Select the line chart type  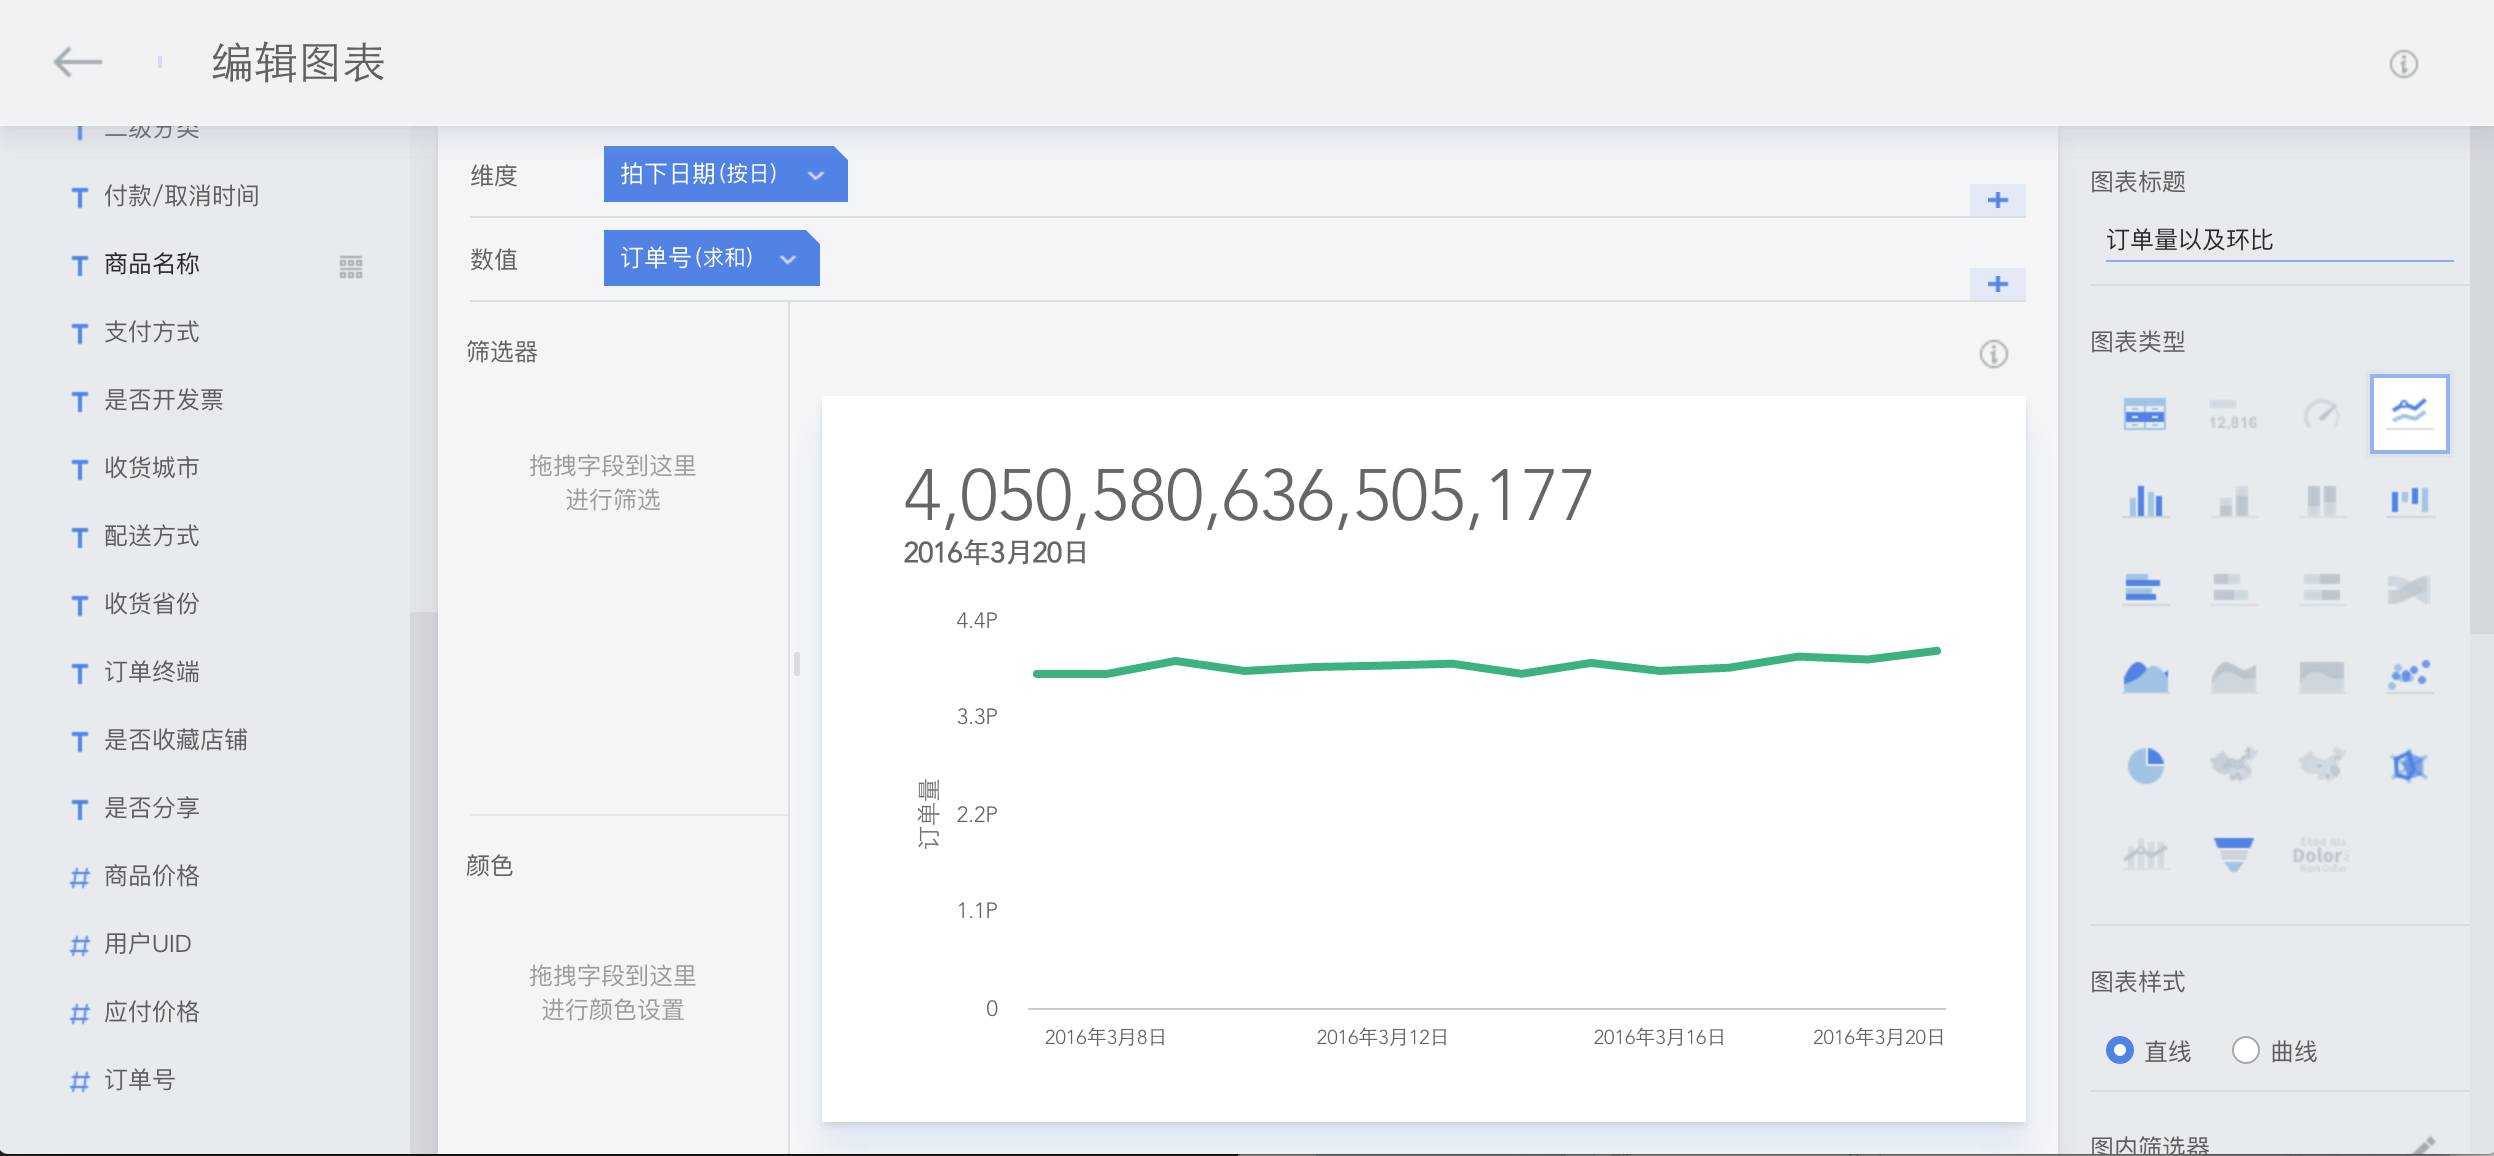2409,413
